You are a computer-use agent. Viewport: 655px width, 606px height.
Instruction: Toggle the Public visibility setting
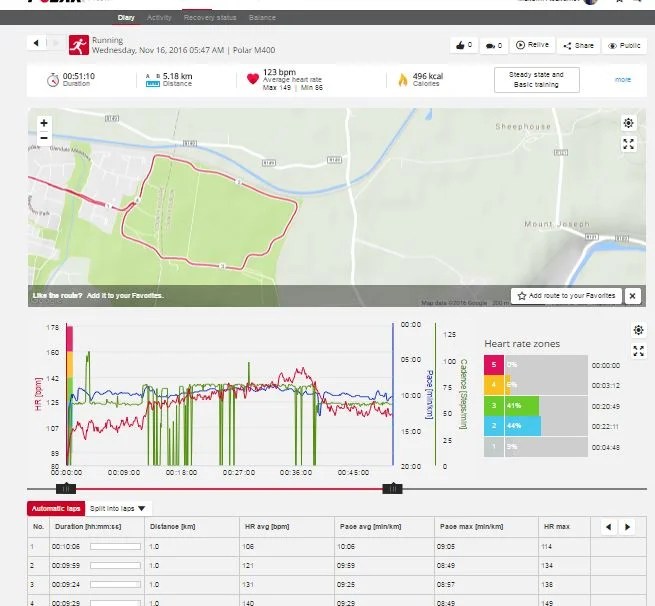[x=625, y=46]
